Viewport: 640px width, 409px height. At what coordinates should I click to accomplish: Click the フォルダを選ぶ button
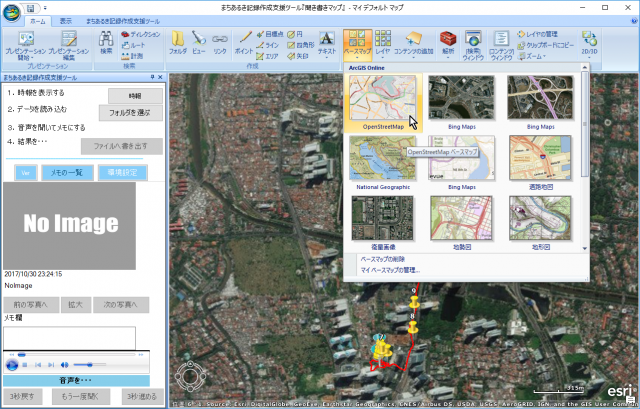click(131, 113)
